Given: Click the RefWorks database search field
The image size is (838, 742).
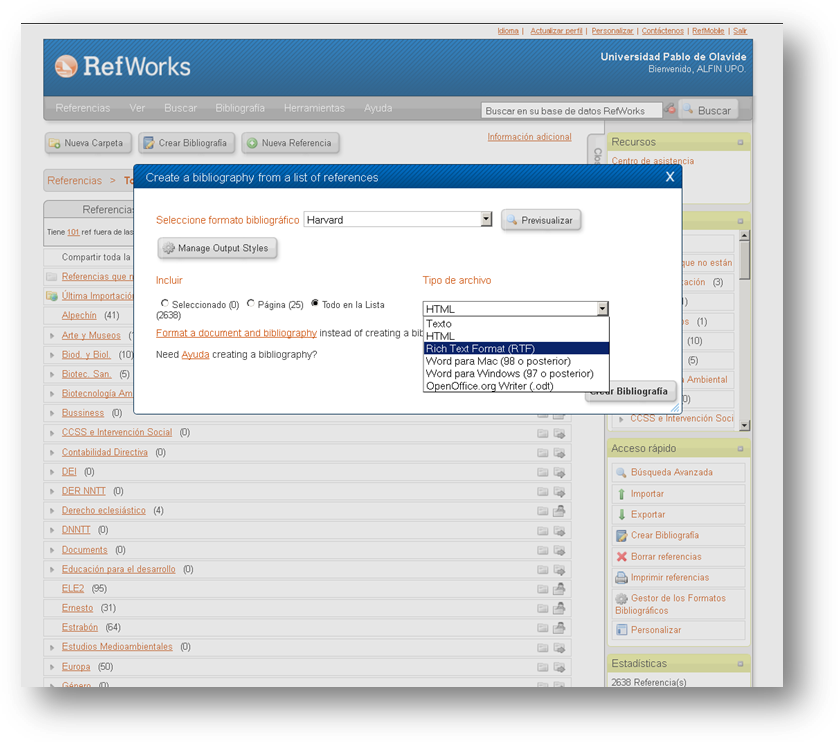Looking at the screenshot, I should [x=571, y=111].
